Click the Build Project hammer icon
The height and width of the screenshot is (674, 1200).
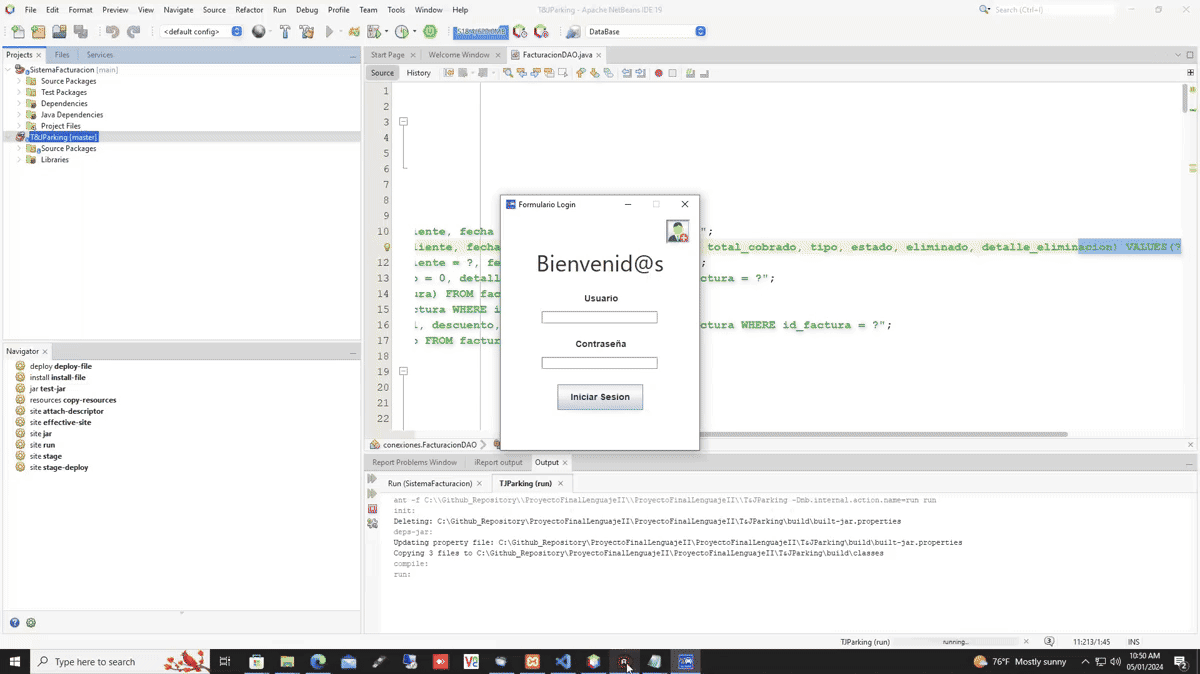click(285, 32)
